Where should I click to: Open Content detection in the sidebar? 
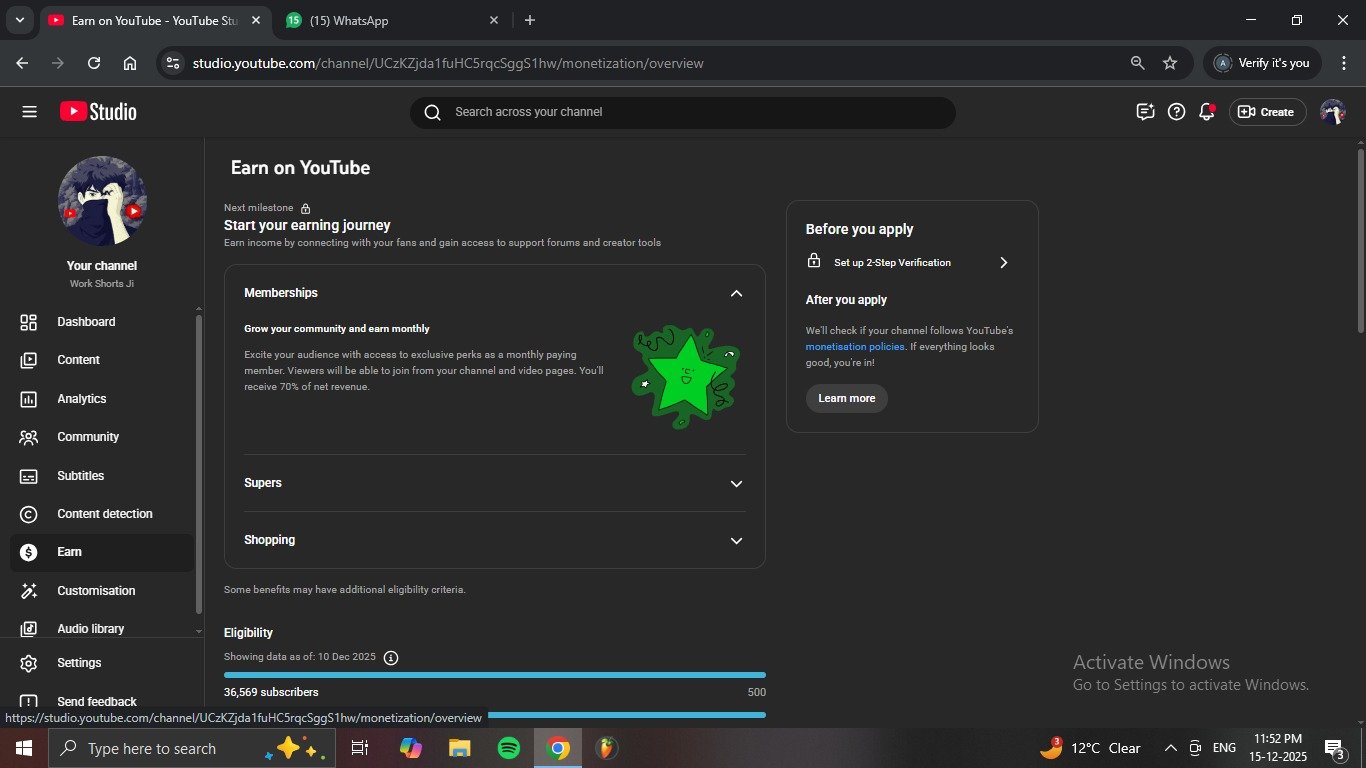105,514
